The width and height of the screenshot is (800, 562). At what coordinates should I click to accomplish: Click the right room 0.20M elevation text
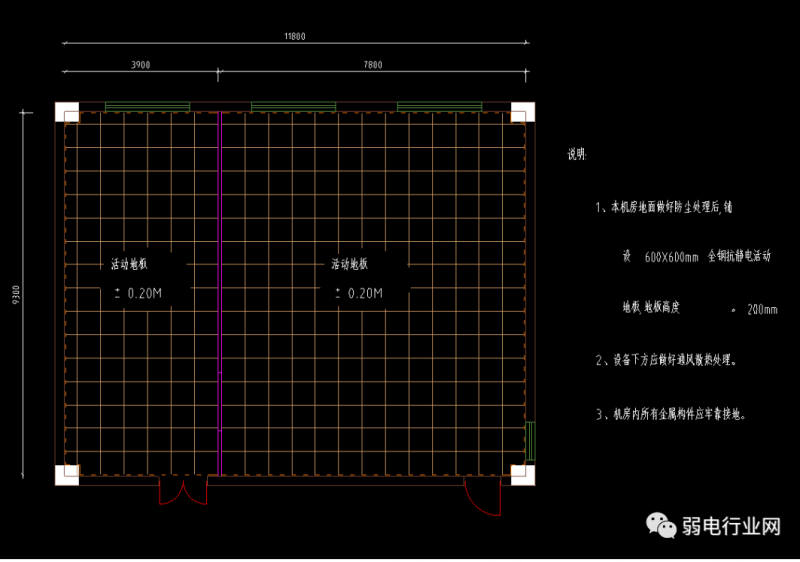click(x=359, y=293)
